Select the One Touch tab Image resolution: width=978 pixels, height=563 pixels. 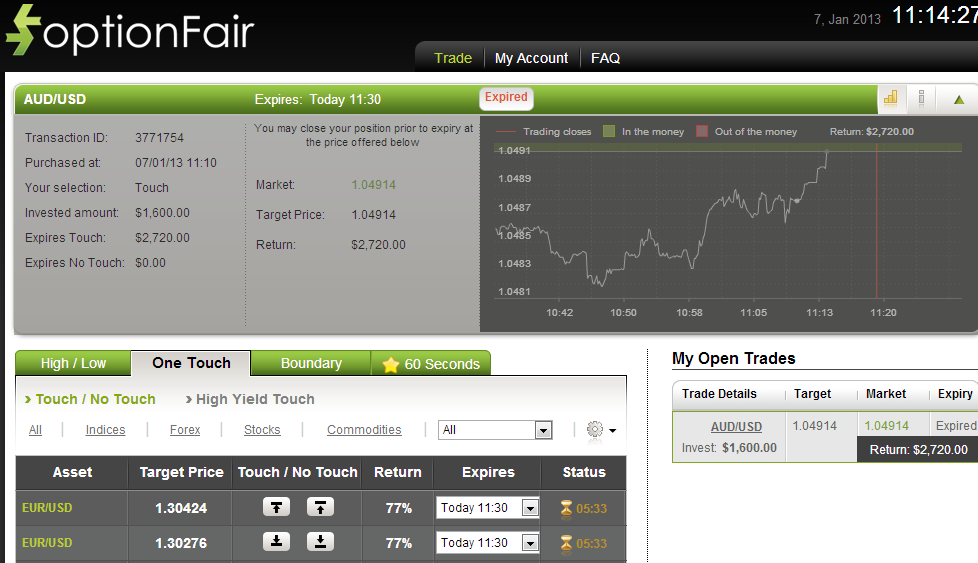tap(191, 363)
